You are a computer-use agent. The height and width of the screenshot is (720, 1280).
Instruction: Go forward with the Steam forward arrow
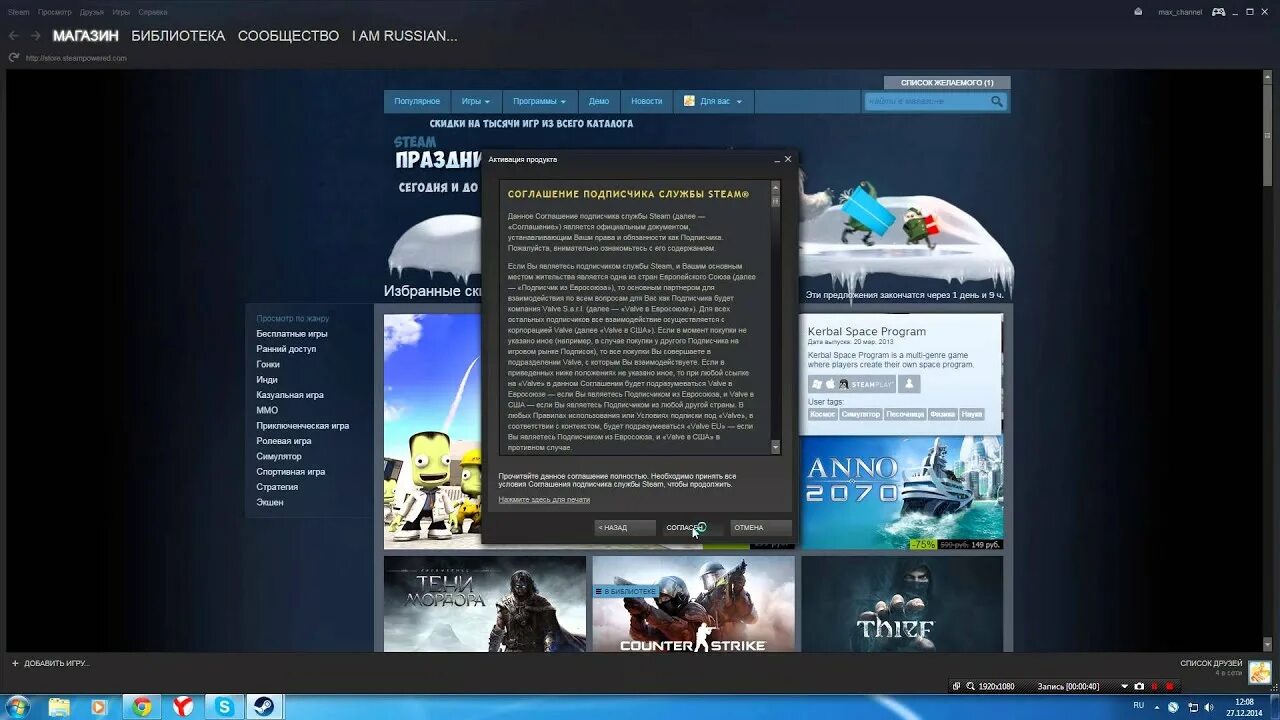pos(35,36)
